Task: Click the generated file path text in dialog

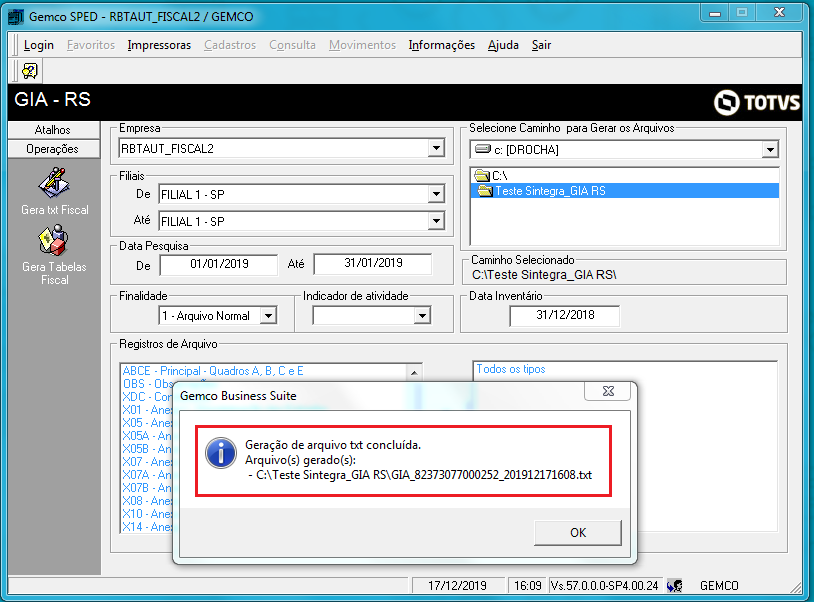Action: click(x=424, y=475)
